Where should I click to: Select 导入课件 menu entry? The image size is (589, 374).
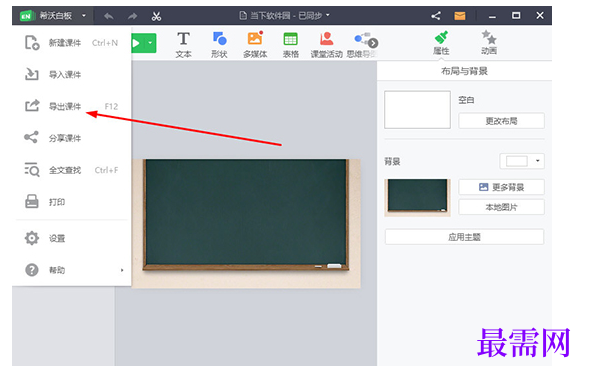pos(71,74)
